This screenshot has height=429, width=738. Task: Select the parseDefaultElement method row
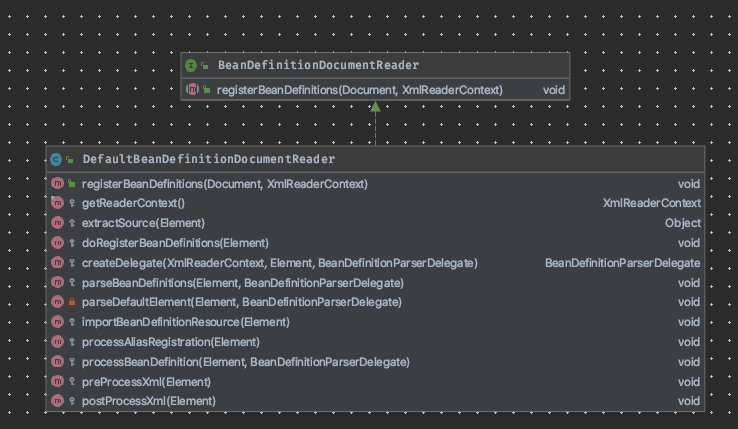click(375, 302)
